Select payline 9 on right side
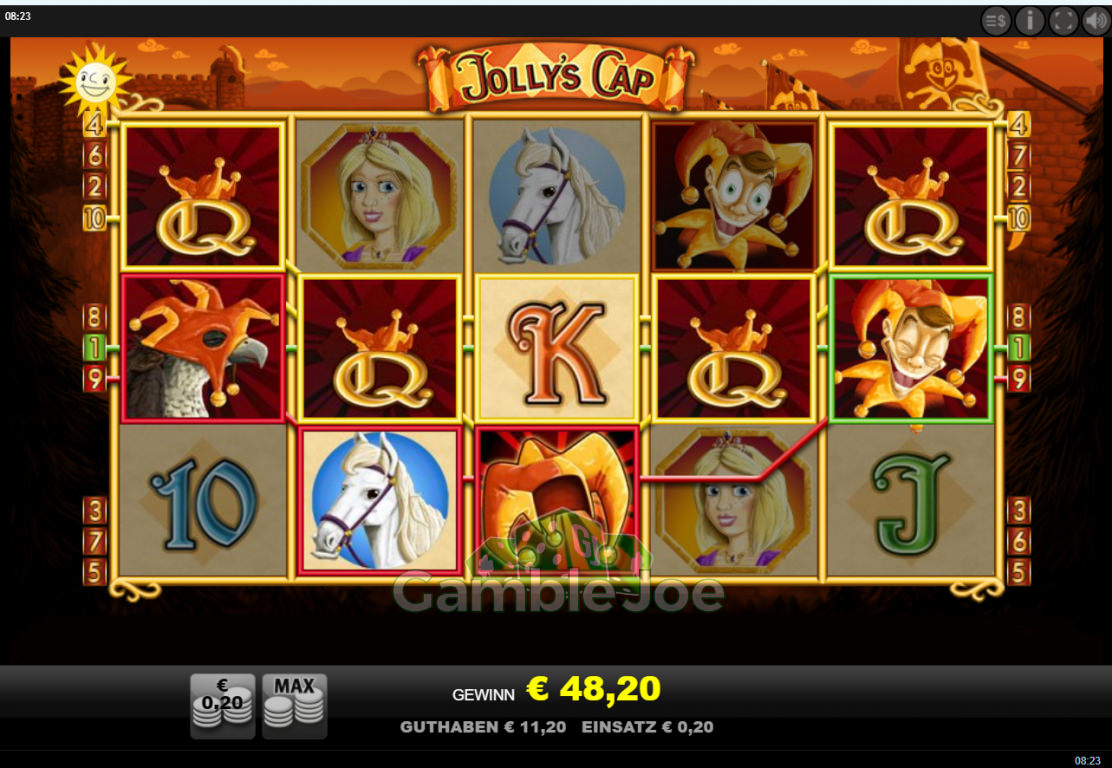 click(x=1018, y=379)
